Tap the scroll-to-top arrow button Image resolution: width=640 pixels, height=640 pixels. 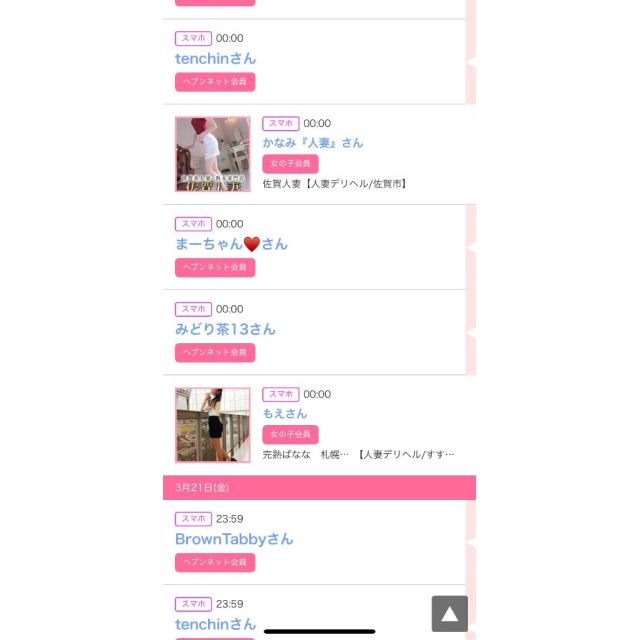tap(449, 613)
